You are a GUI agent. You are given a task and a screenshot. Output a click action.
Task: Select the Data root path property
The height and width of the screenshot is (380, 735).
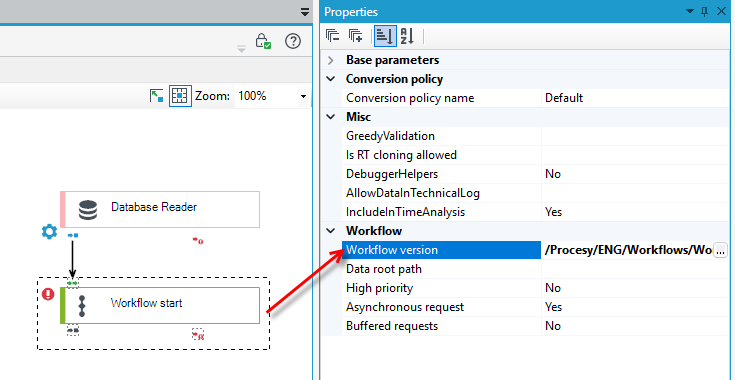coord(442,269)
